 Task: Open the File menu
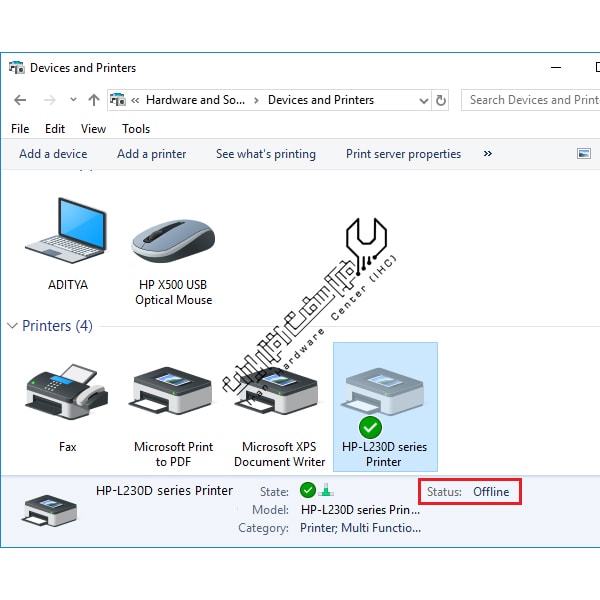click(20, 129)
